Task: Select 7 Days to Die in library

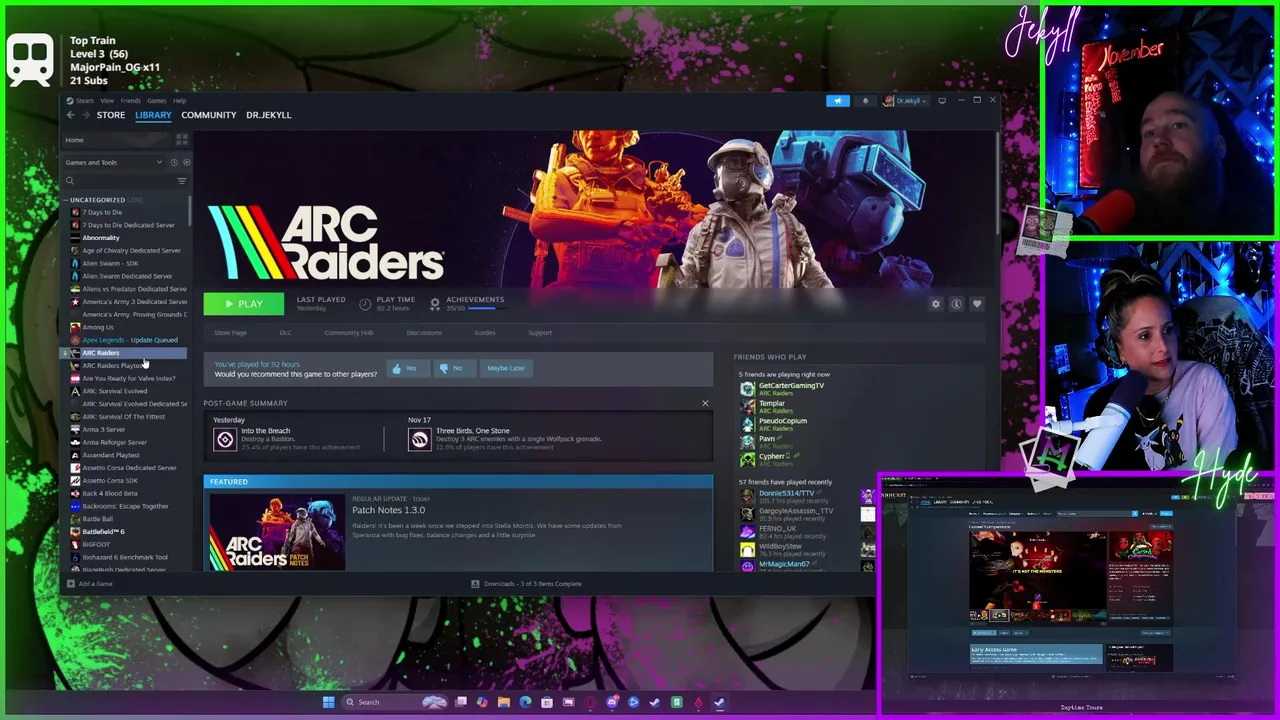Action: [x=102, y=212]
